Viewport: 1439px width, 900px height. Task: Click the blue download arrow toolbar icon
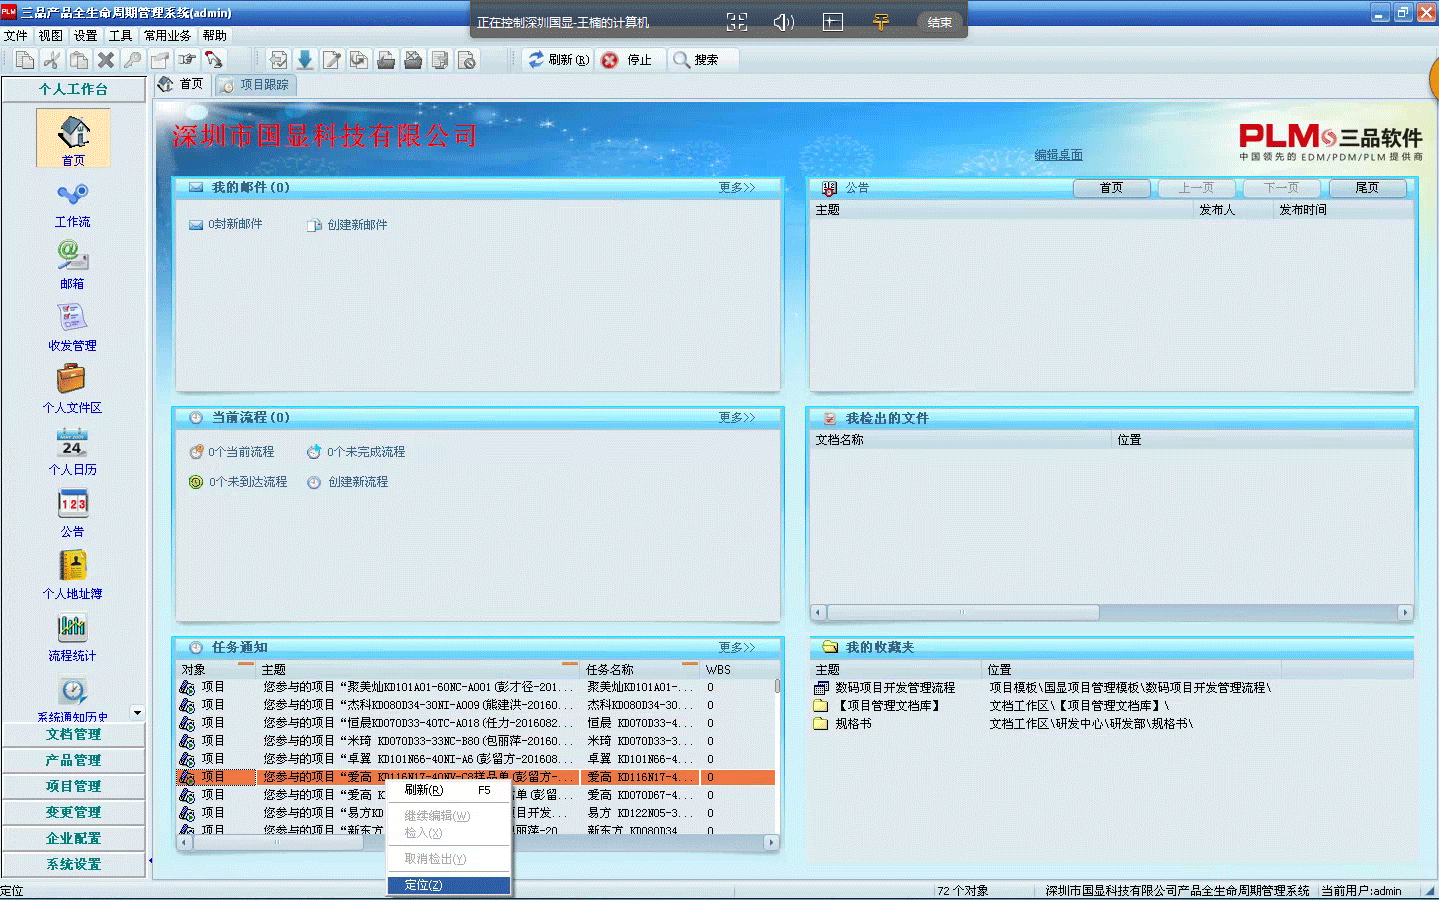305,60
